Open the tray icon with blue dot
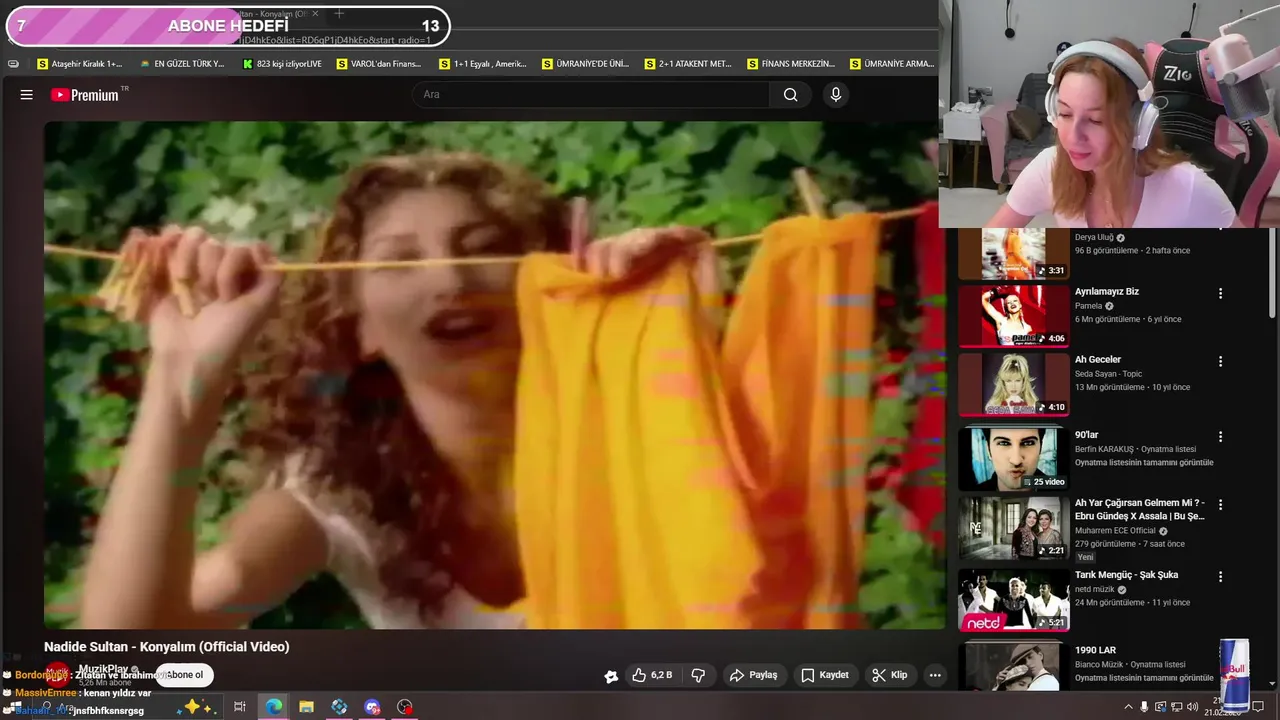Image resolution: width=1280 pixels, height=720 pixels. (1160, 707)
